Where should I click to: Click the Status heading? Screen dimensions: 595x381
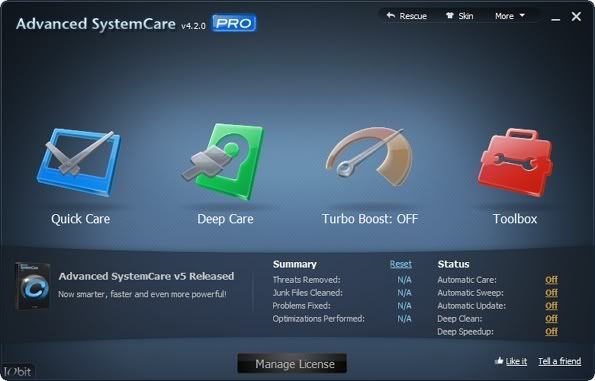tap(453, 264)
